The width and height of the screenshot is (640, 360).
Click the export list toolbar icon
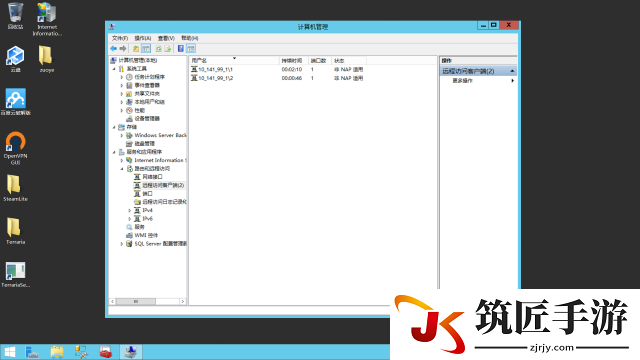click(168, 49)
